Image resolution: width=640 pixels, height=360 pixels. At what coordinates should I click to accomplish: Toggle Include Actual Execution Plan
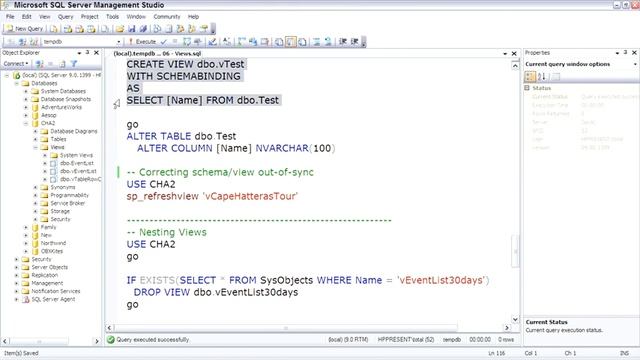click(x=242, y=41)
